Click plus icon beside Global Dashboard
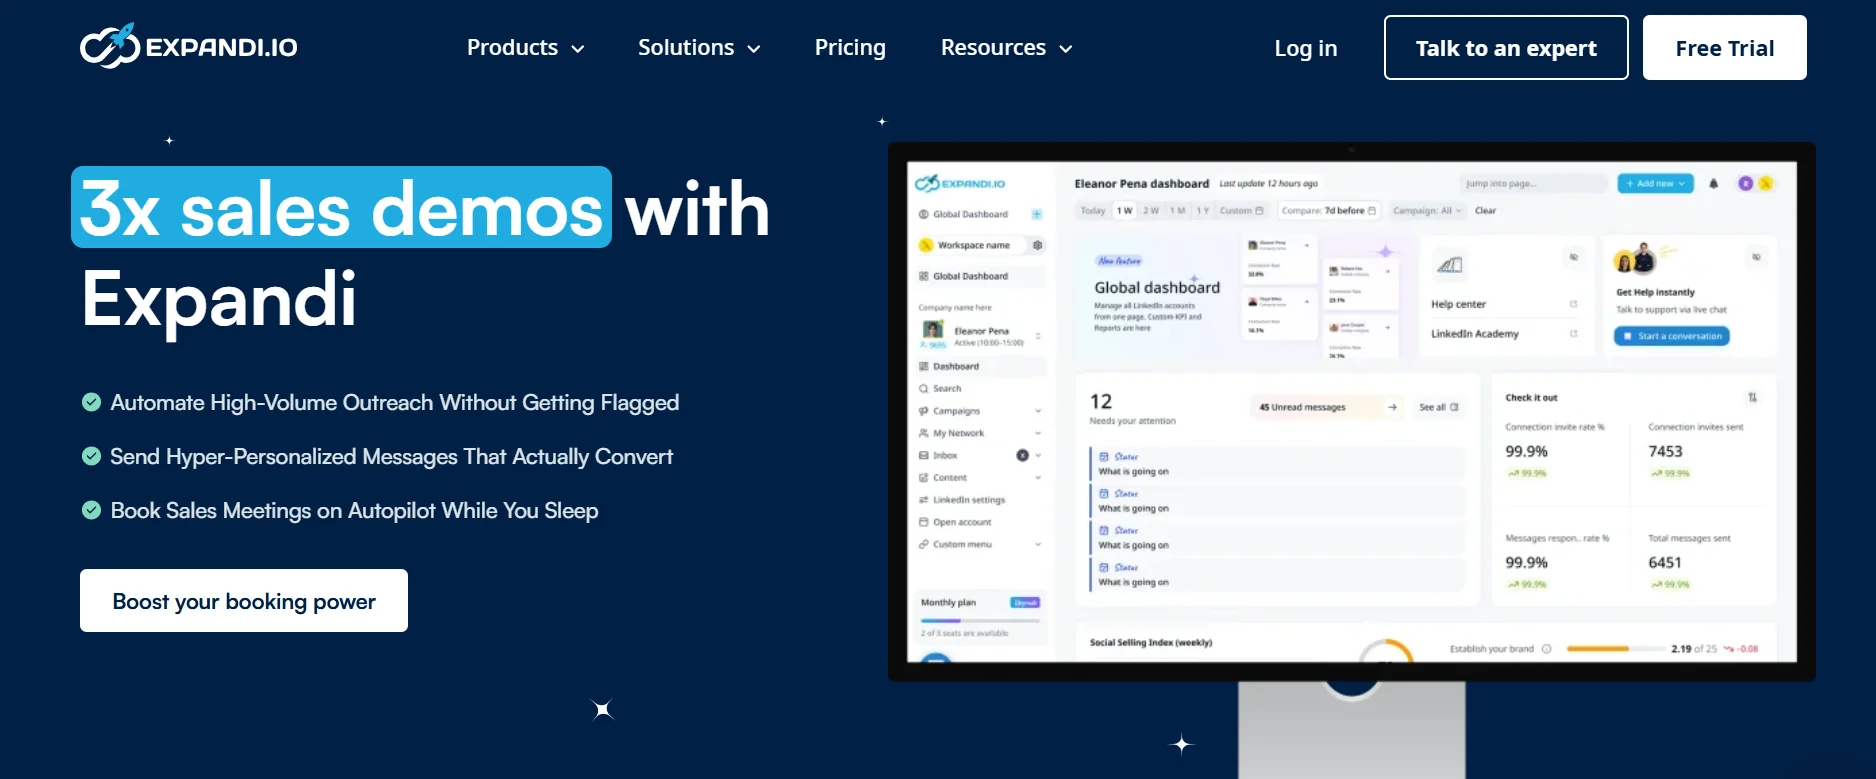 [1037, 214]
